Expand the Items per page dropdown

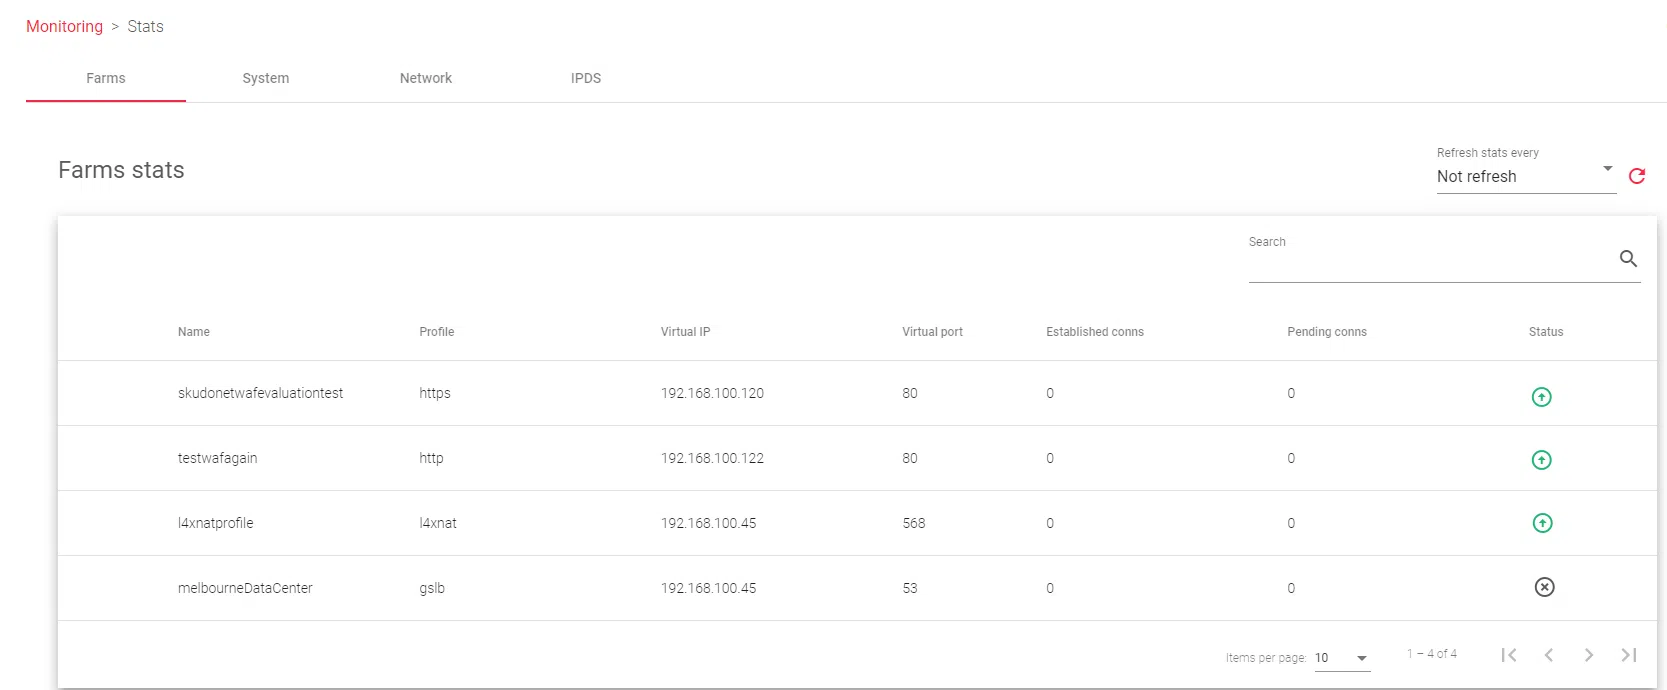click(x=1342, y=658)
